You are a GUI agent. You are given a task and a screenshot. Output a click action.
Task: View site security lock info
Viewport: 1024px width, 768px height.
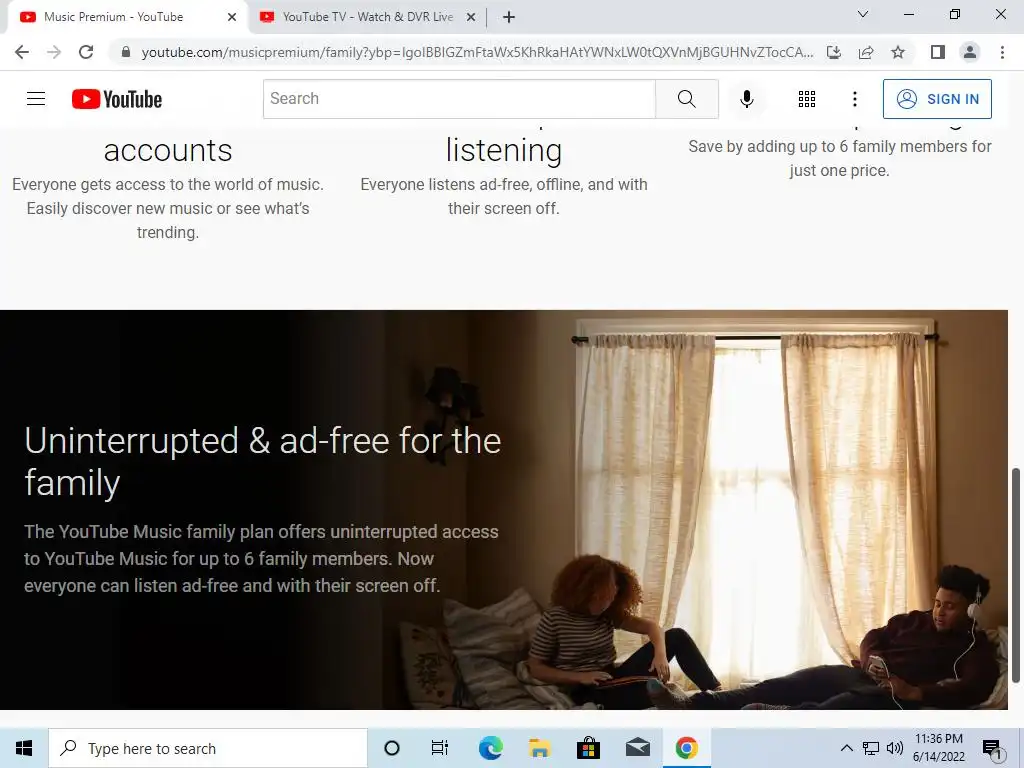(x=126, y=52)
